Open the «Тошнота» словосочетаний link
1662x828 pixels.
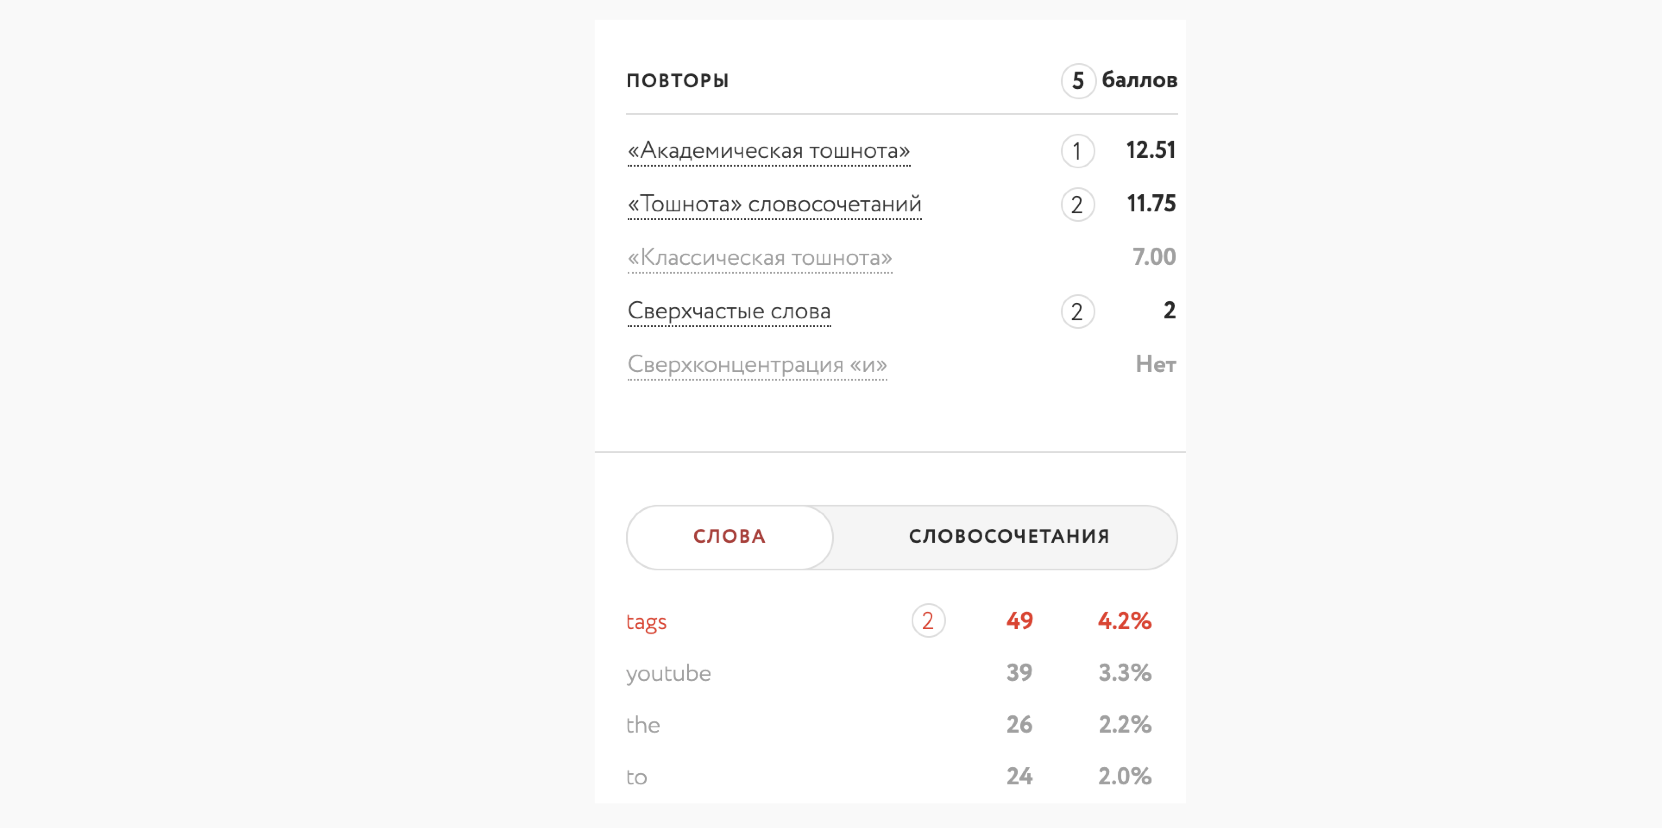pyautogui.click(x=774, y=205)
